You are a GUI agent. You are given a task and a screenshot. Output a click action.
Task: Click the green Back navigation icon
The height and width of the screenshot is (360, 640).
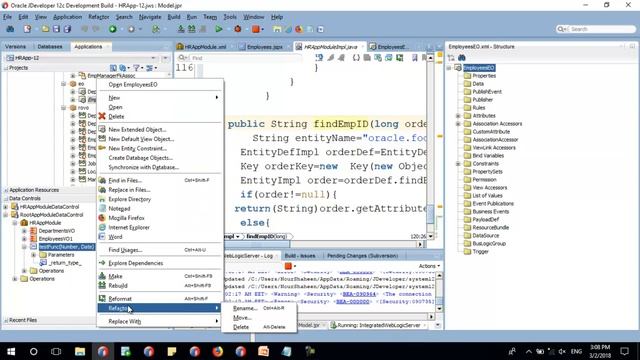(x=113, y=29)
